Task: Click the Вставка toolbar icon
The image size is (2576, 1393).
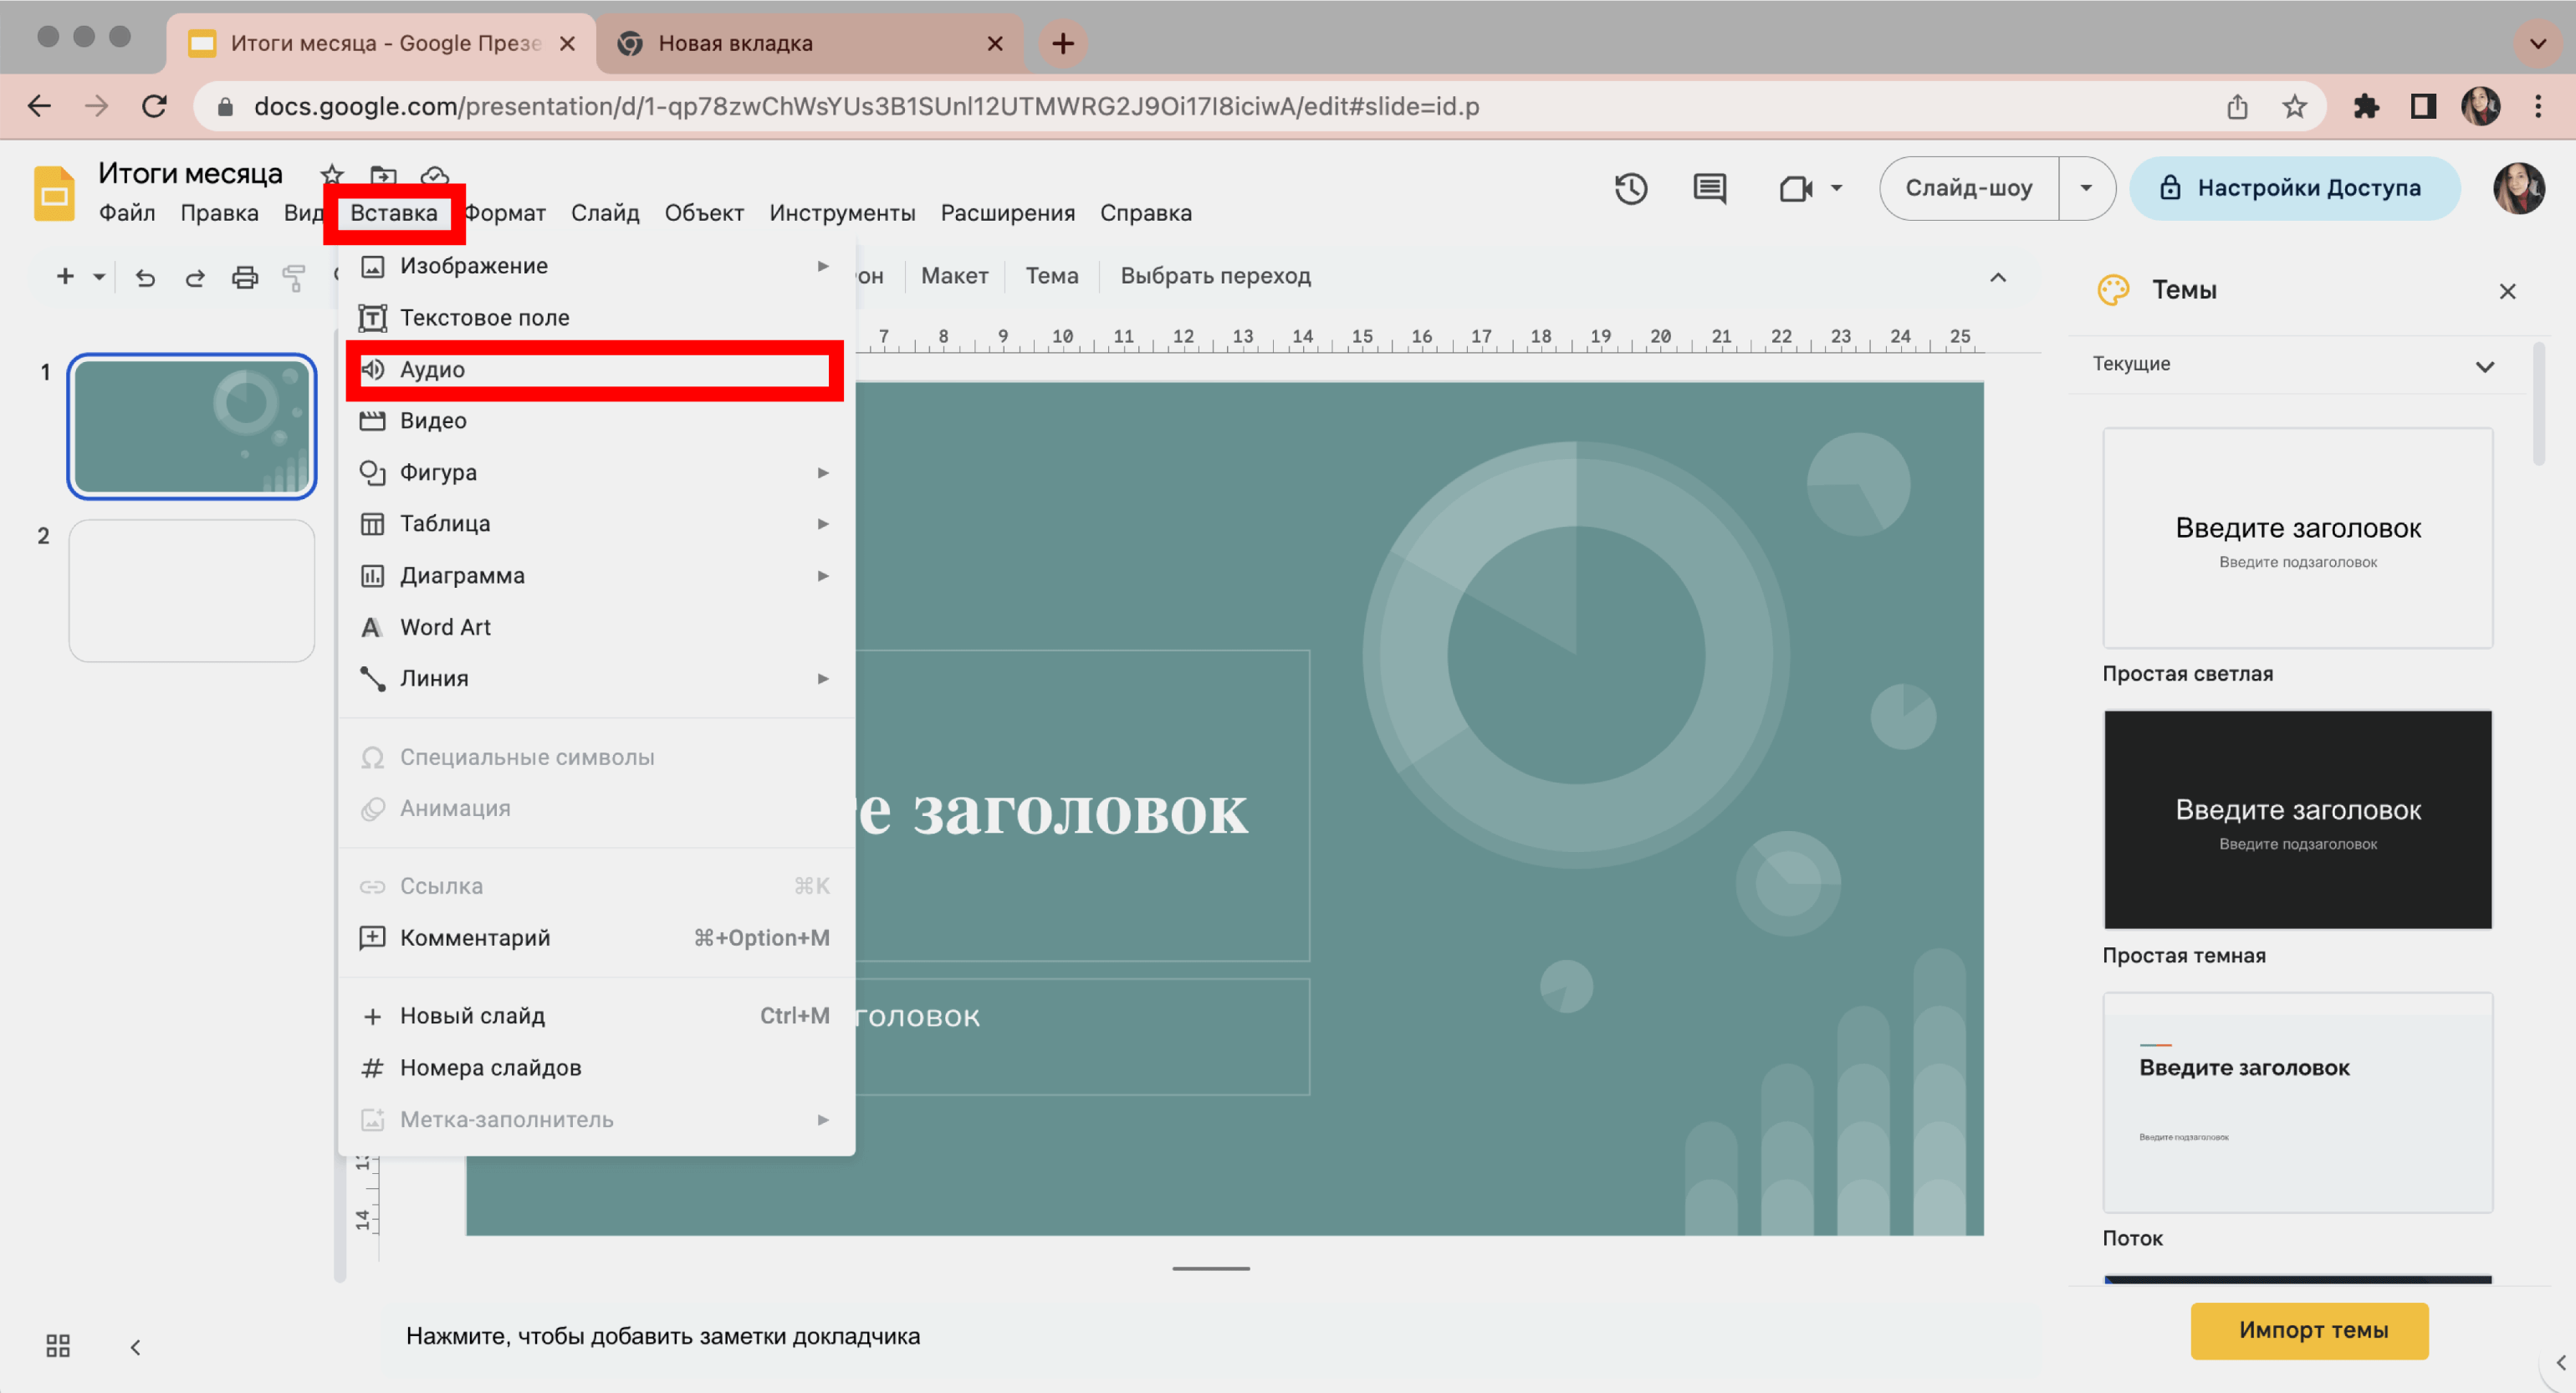Action: pyautogui.click(x=393, y=211)
